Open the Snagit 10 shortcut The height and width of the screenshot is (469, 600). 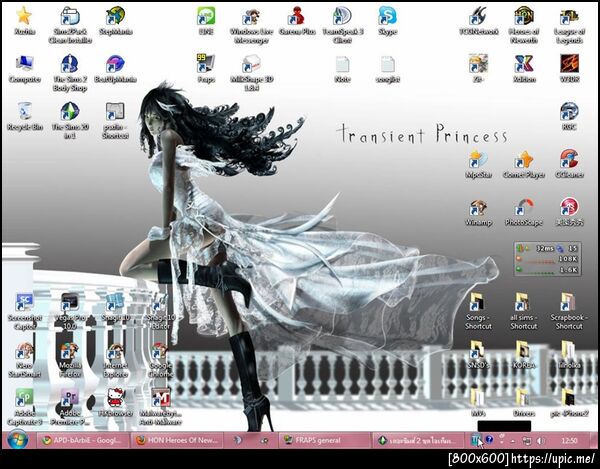pos(116,308)
